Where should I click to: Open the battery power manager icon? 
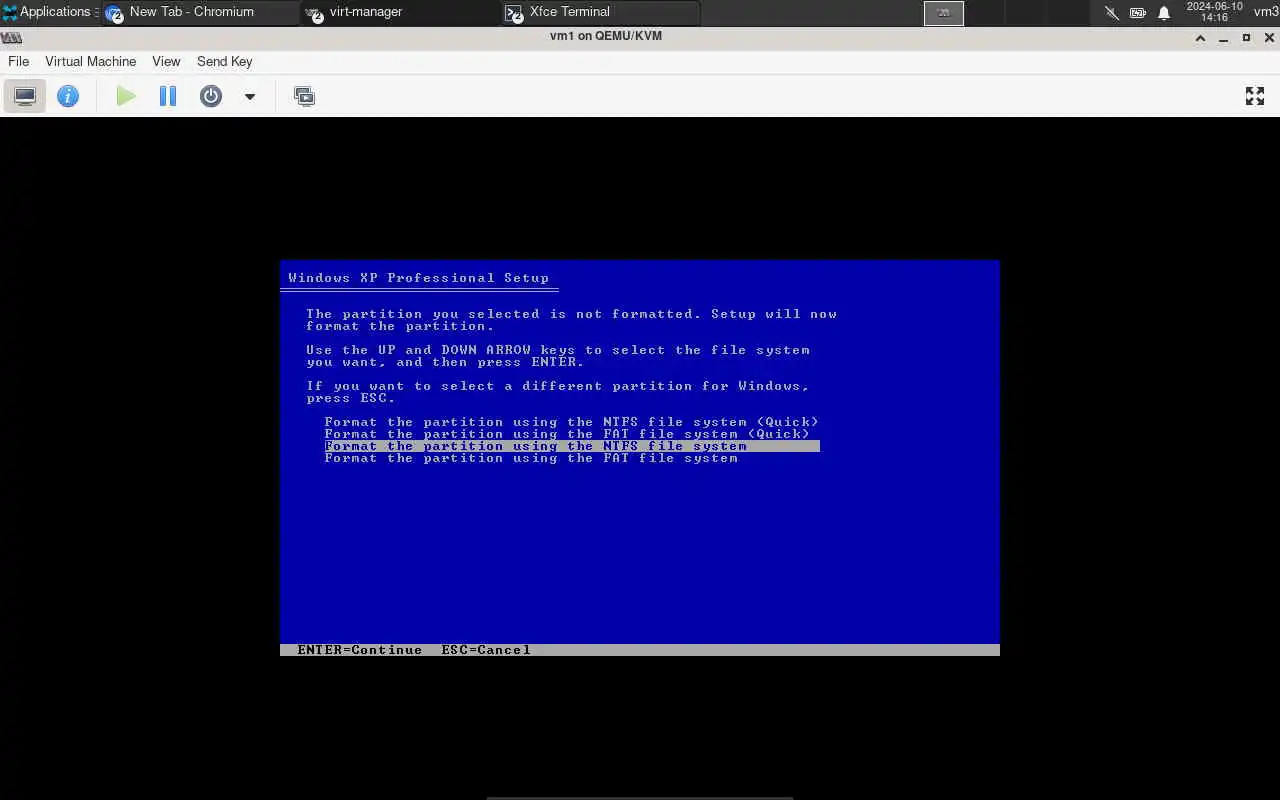[1138, 13]
